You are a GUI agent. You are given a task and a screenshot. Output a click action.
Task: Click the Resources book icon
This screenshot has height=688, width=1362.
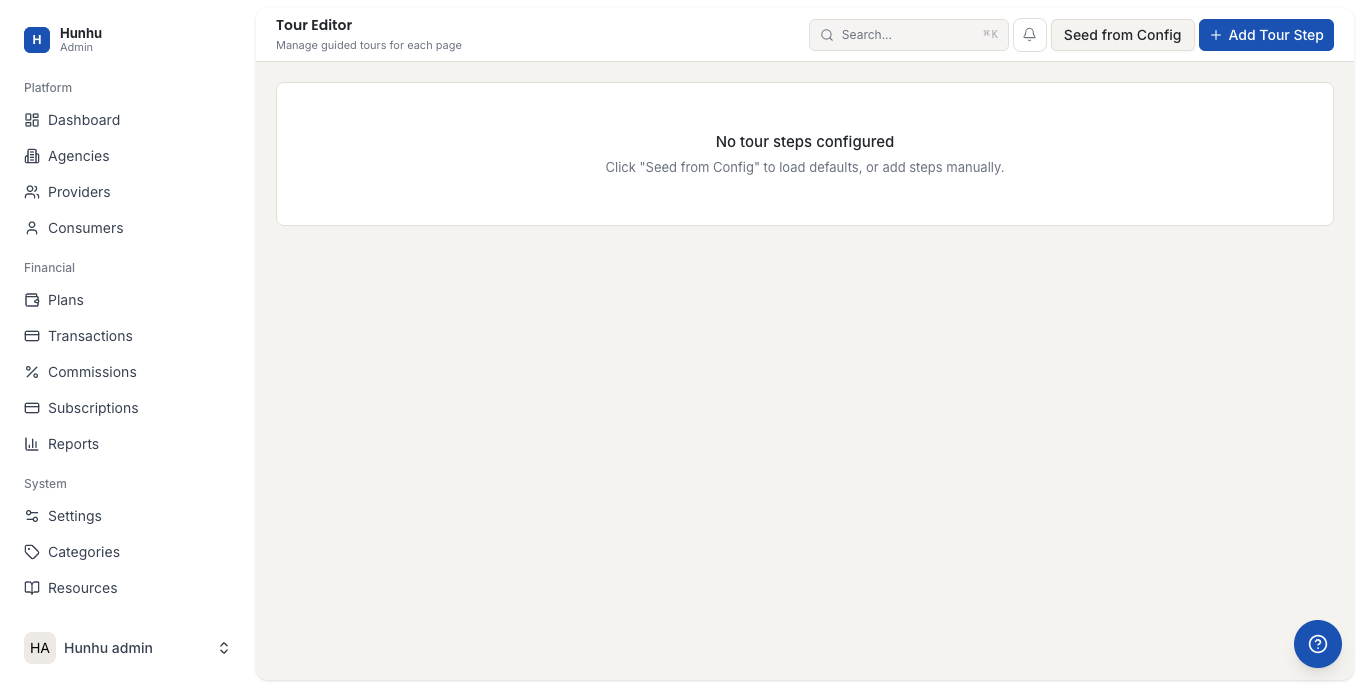32,588
